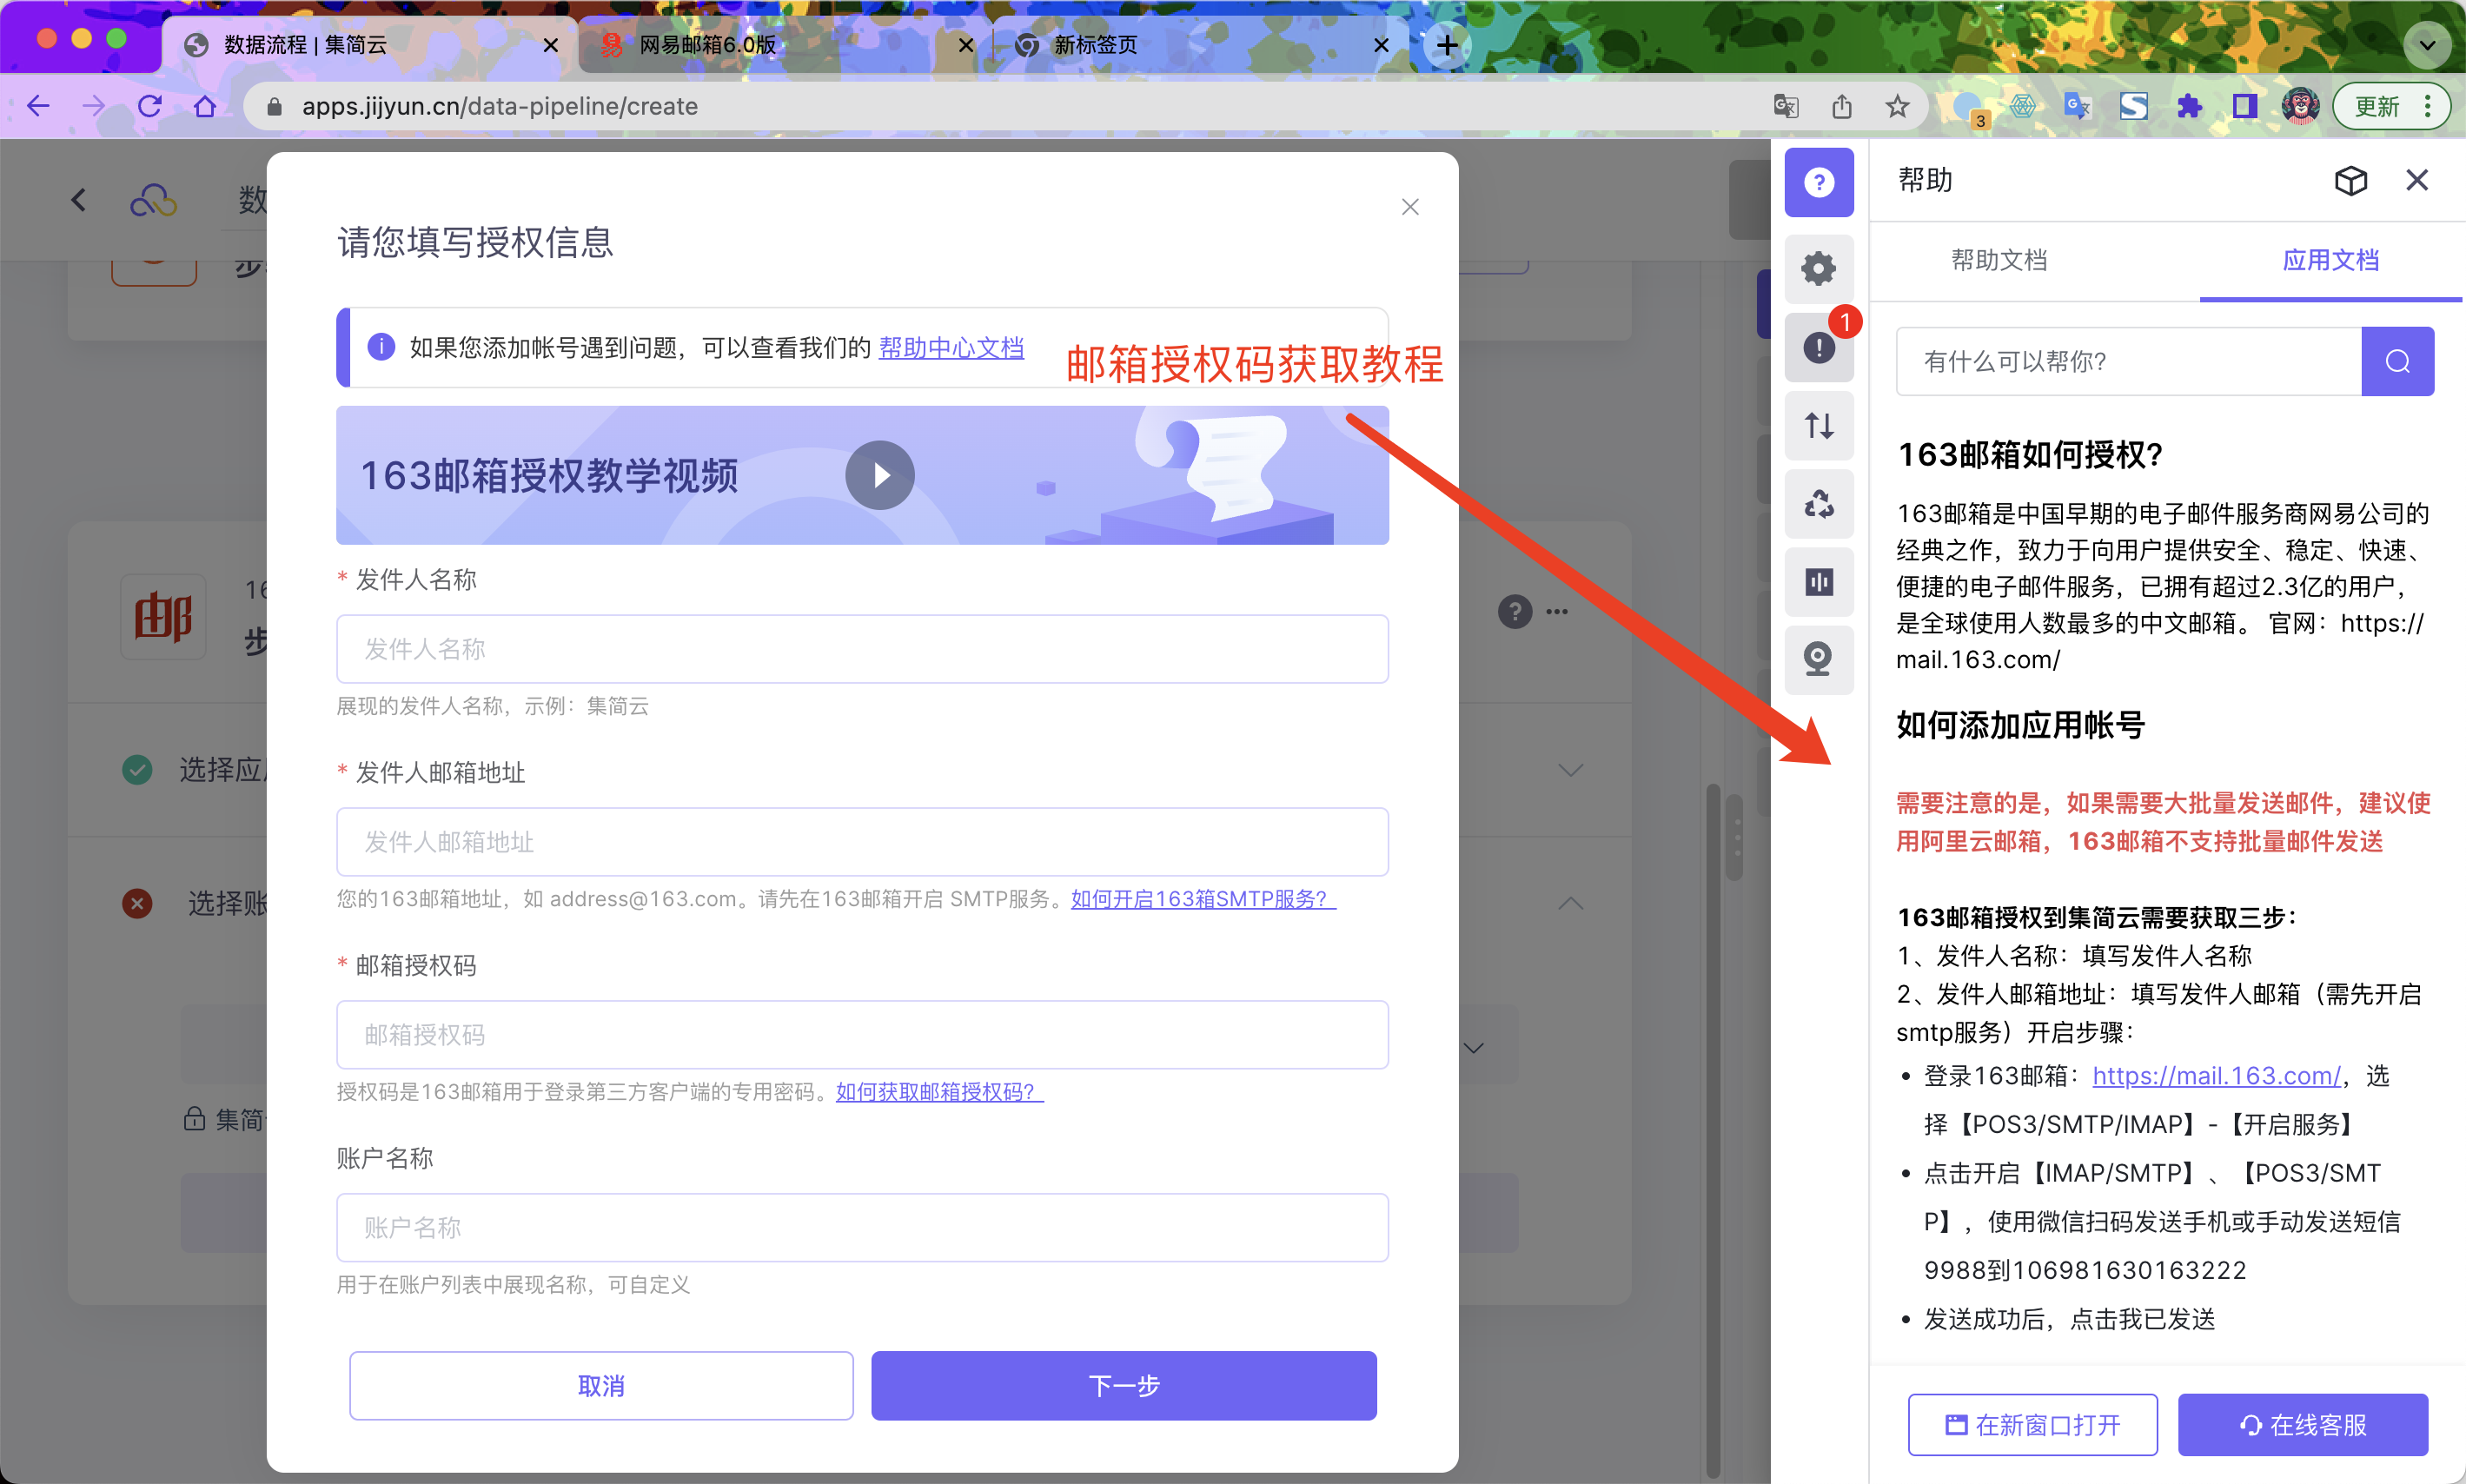Open the settings gear sidebar icon
Viewport: 2466px width, 1484px height.
coord(1818,268)
